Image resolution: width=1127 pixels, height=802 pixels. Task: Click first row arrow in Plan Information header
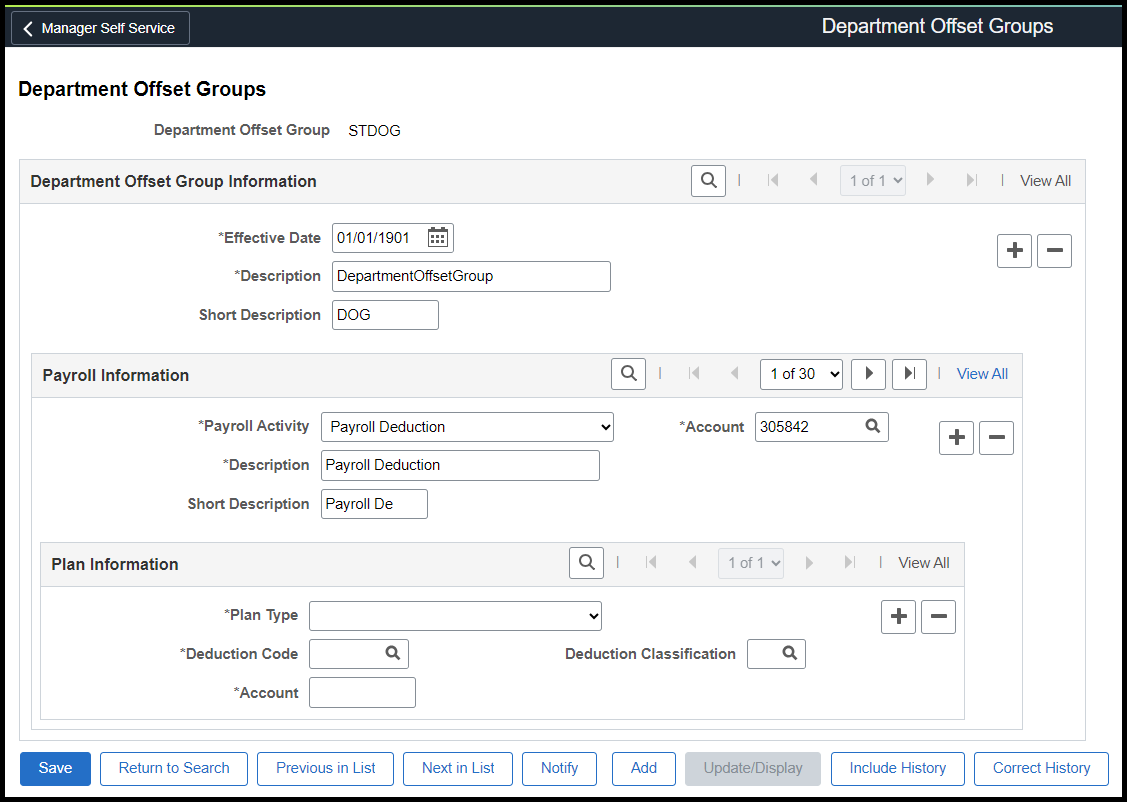tap(651, 563)
